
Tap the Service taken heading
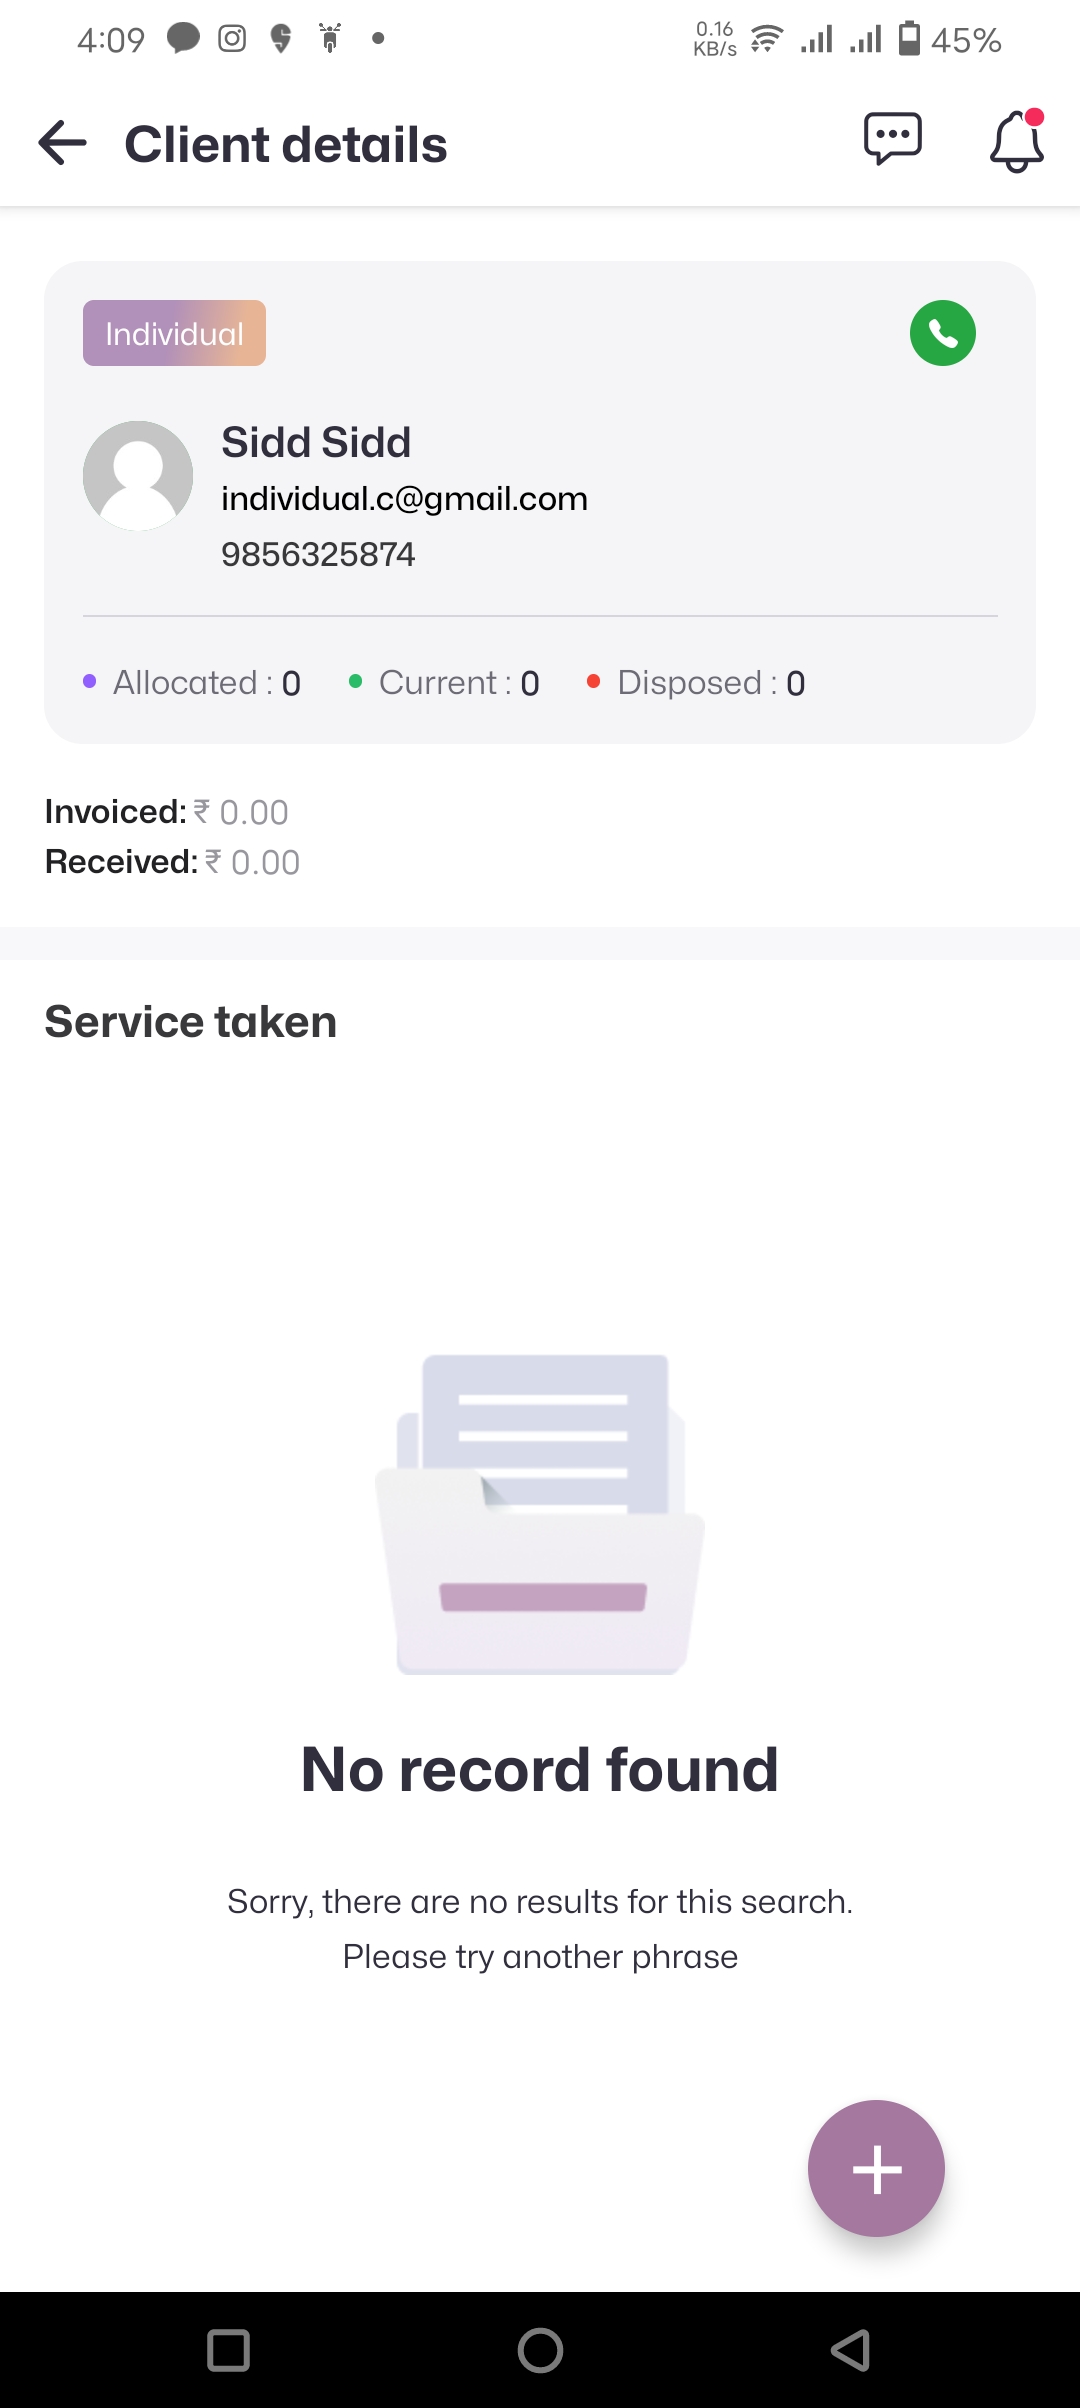(191, 1022)
